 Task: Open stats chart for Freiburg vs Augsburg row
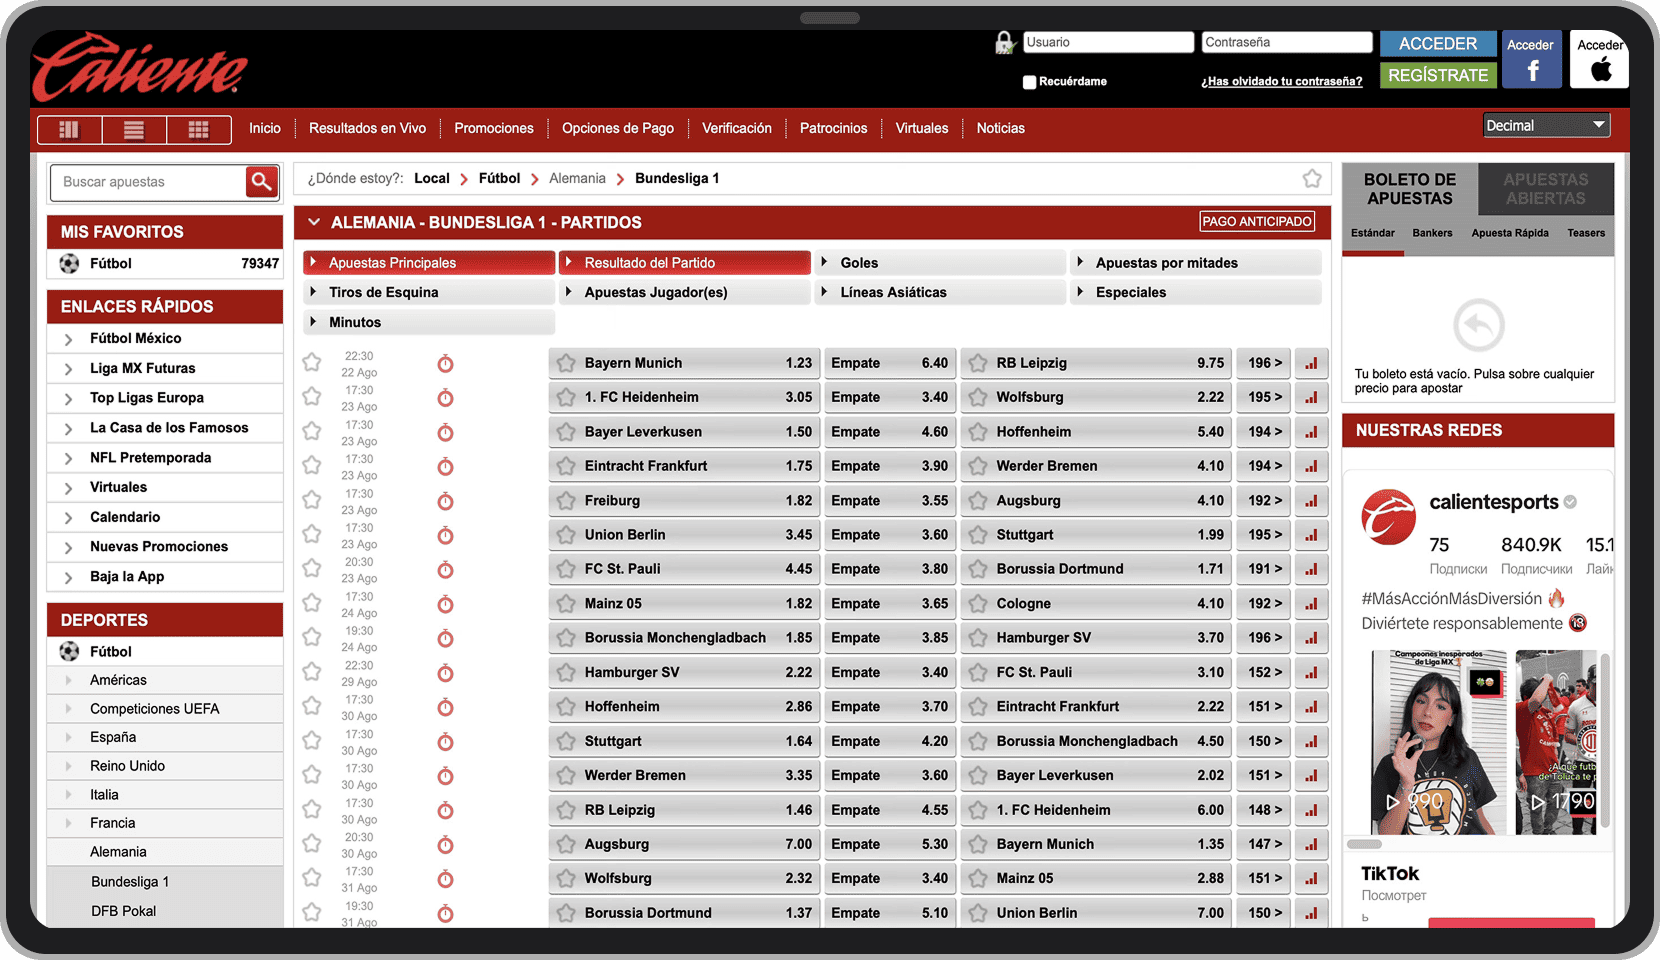click(x=1311, y=501)
